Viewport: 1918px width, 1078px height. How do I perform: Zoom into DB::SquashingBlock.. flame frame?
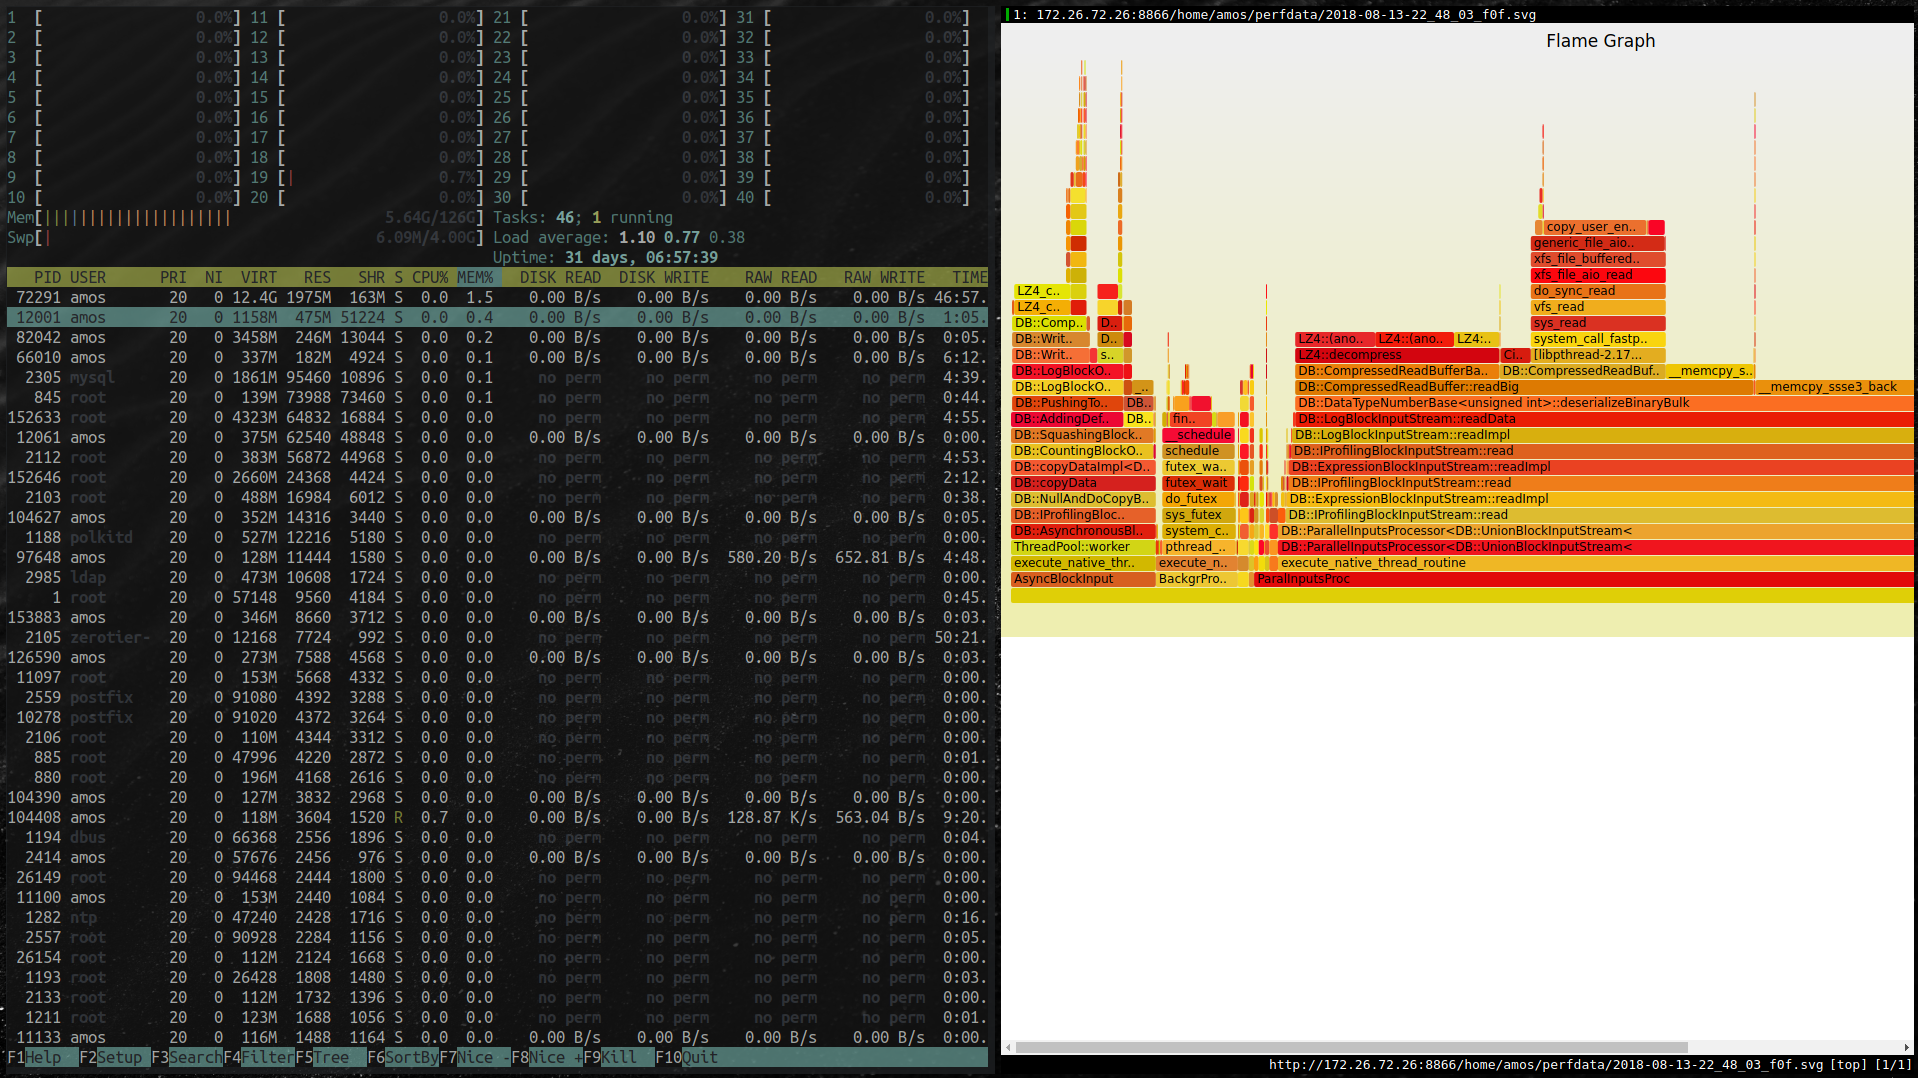pos(1083,435)
